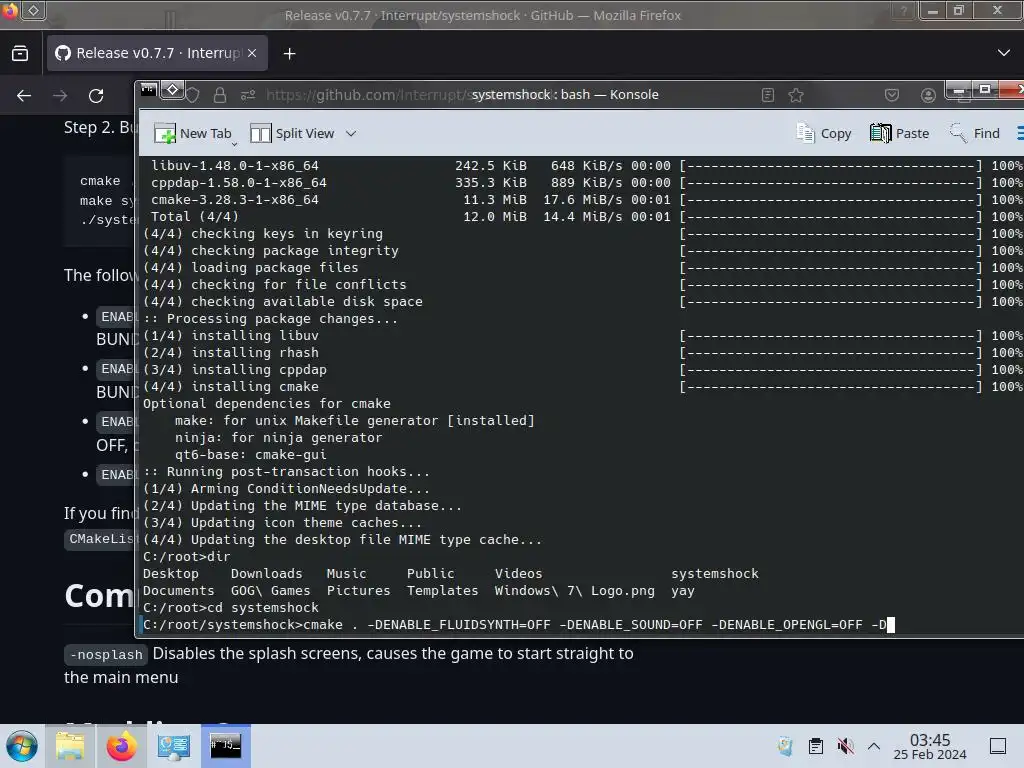Click the 'installing rhash' progress bar

pos(831,353)
